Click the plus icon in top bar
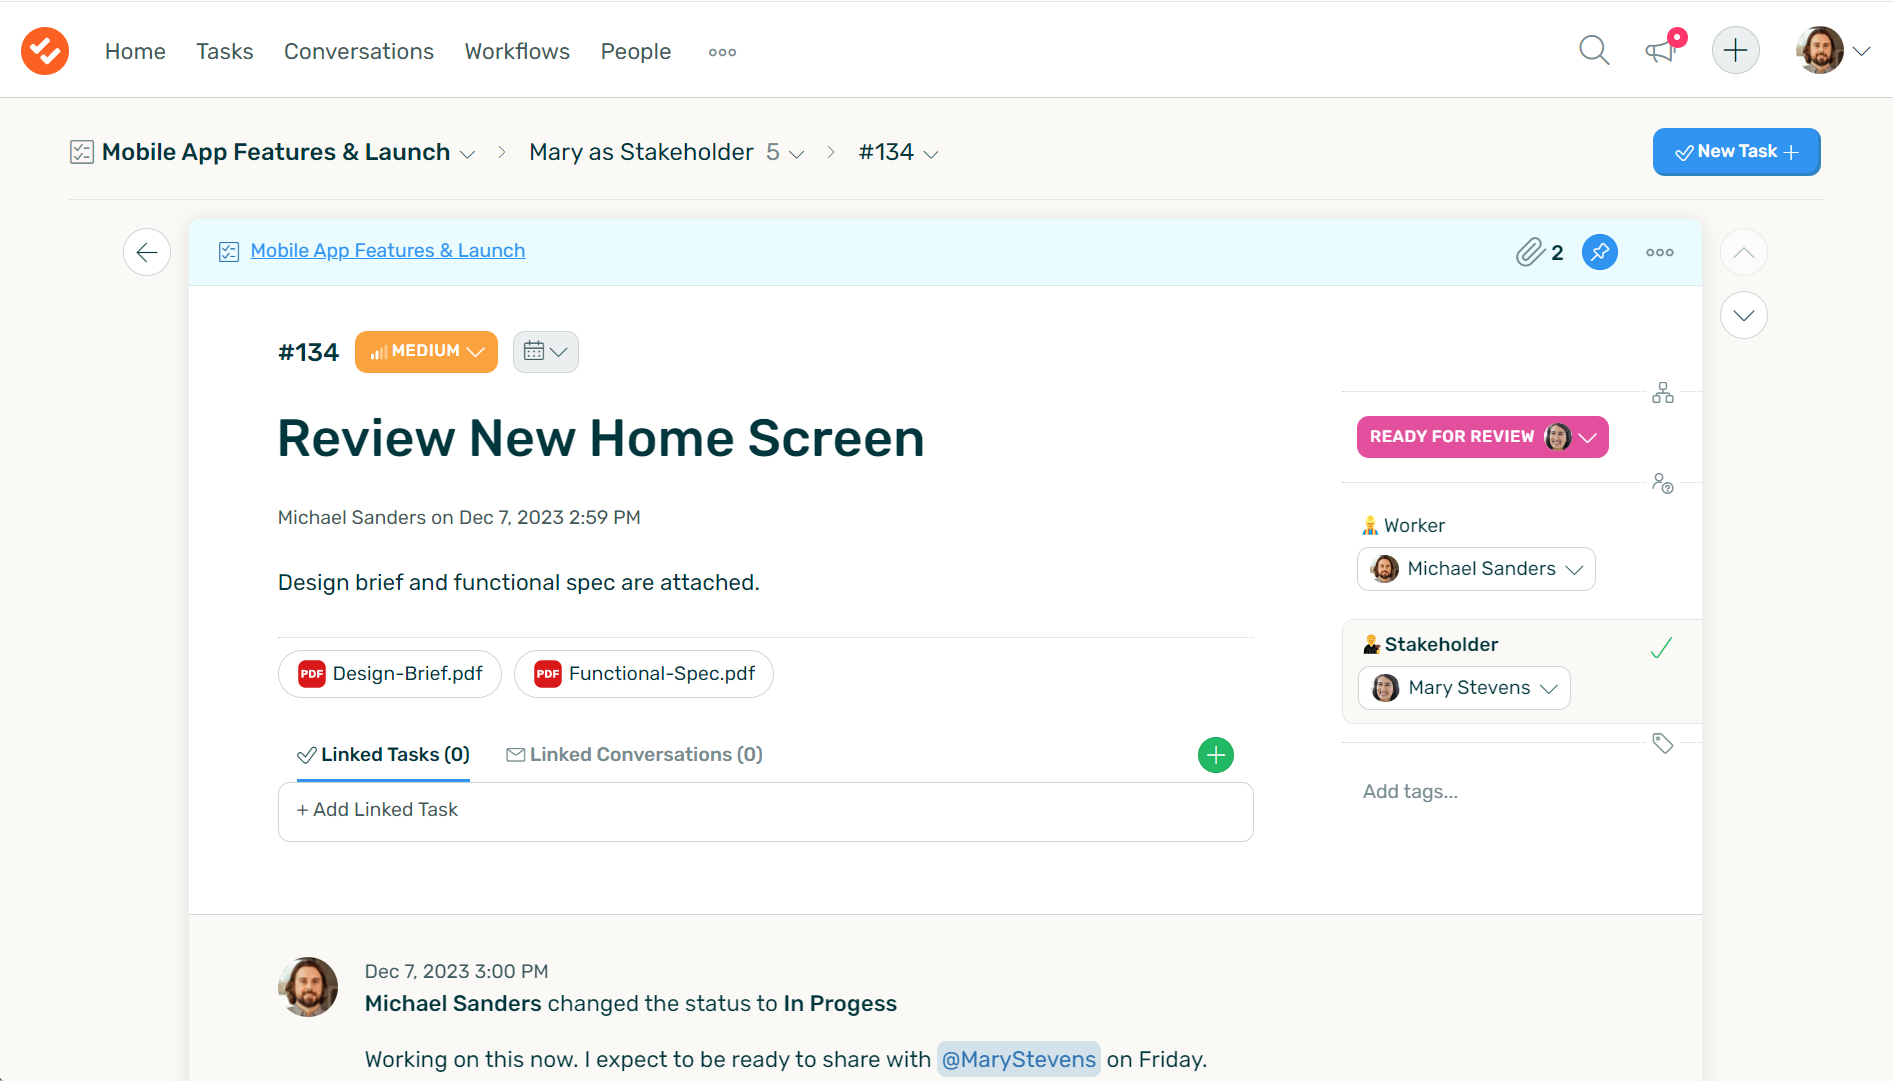 point(1736,50)
